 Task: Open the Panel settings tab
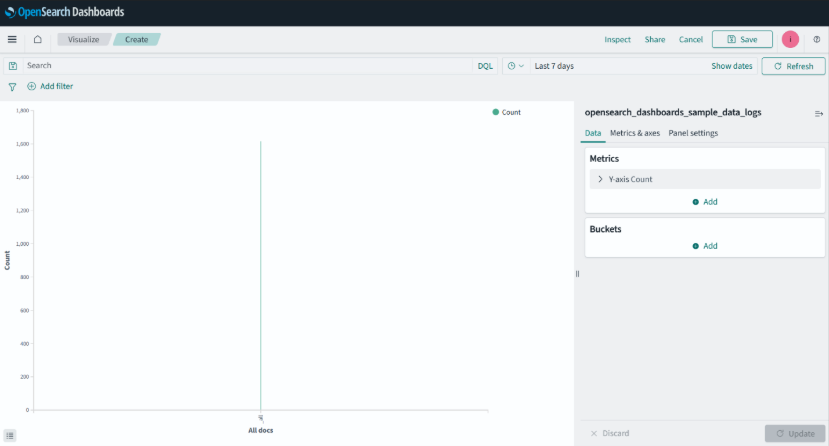tap(693, 133)
